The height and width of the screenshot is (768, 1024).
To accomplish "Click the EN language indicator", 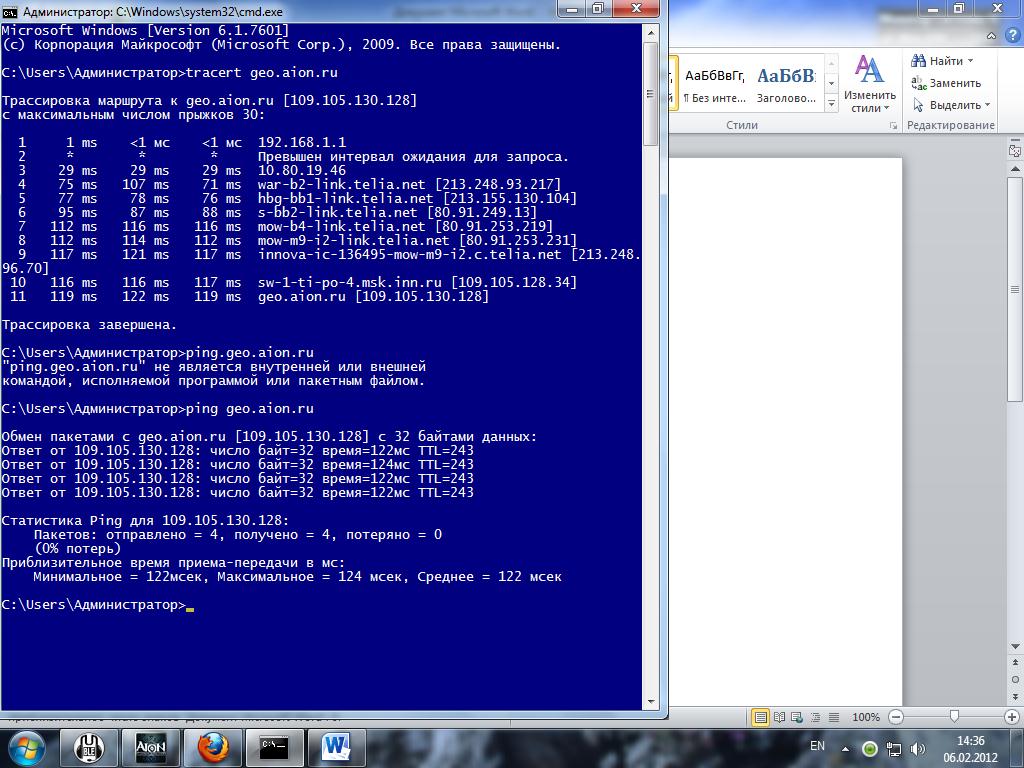I will tap(817, 746).
